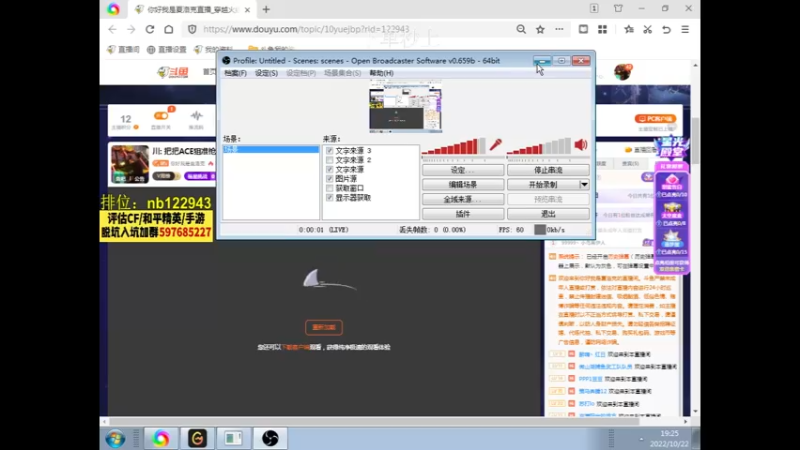The width and height of the screenshot is (800, 450).
Task: Click the orange PC客户端 button
Action: coord(656,118)
